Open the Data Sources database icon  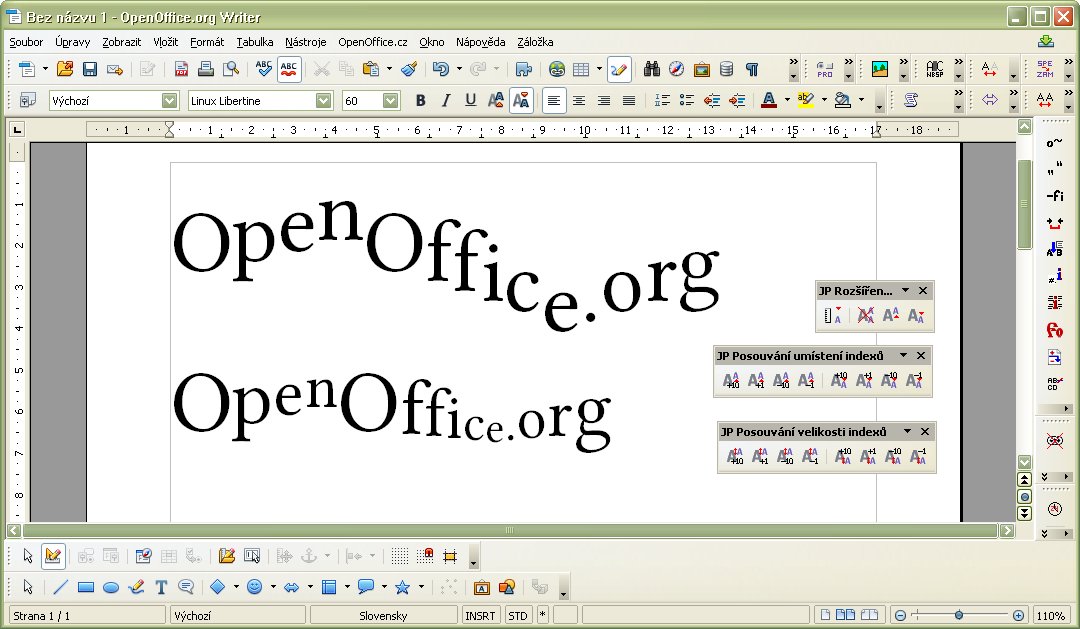pyautogui.click(x=726, y=69)
